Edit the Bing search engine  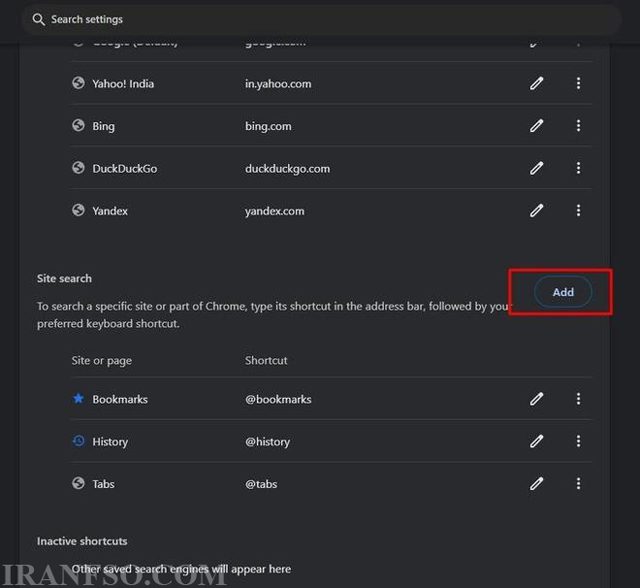tap(536, 126)
